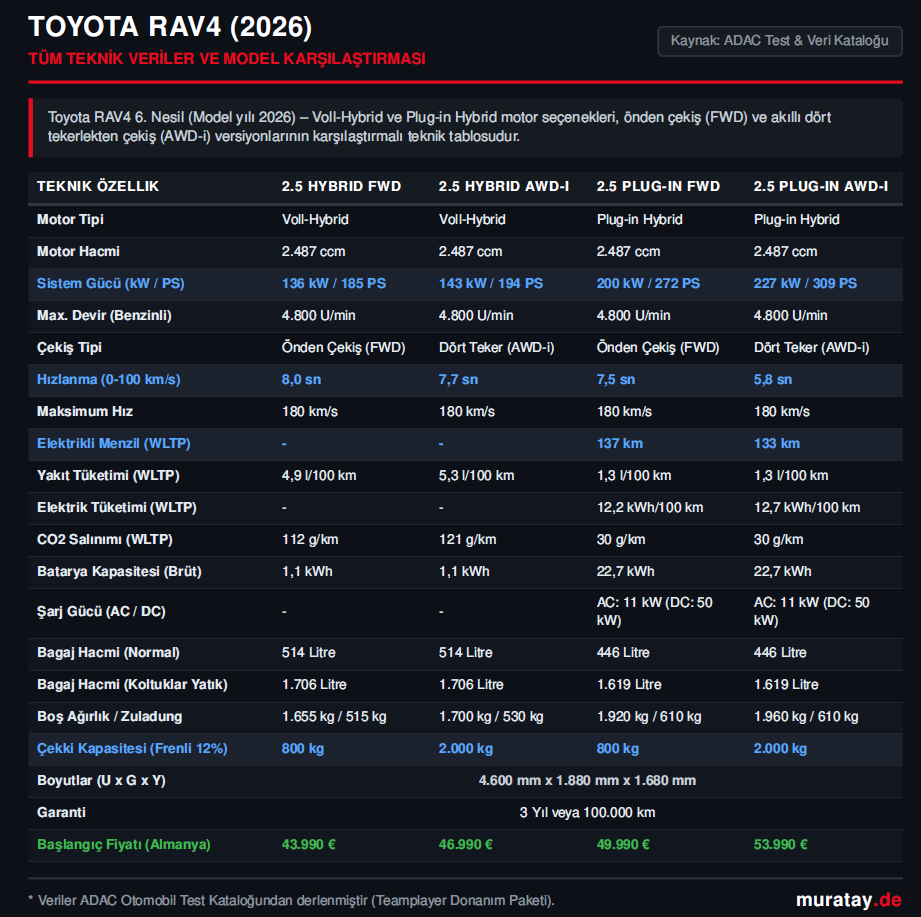Viewport: 921px width, 917px height.
Task: Click the Batarya Kapasitesi (Brüt) row label
Action: [119, 572]
